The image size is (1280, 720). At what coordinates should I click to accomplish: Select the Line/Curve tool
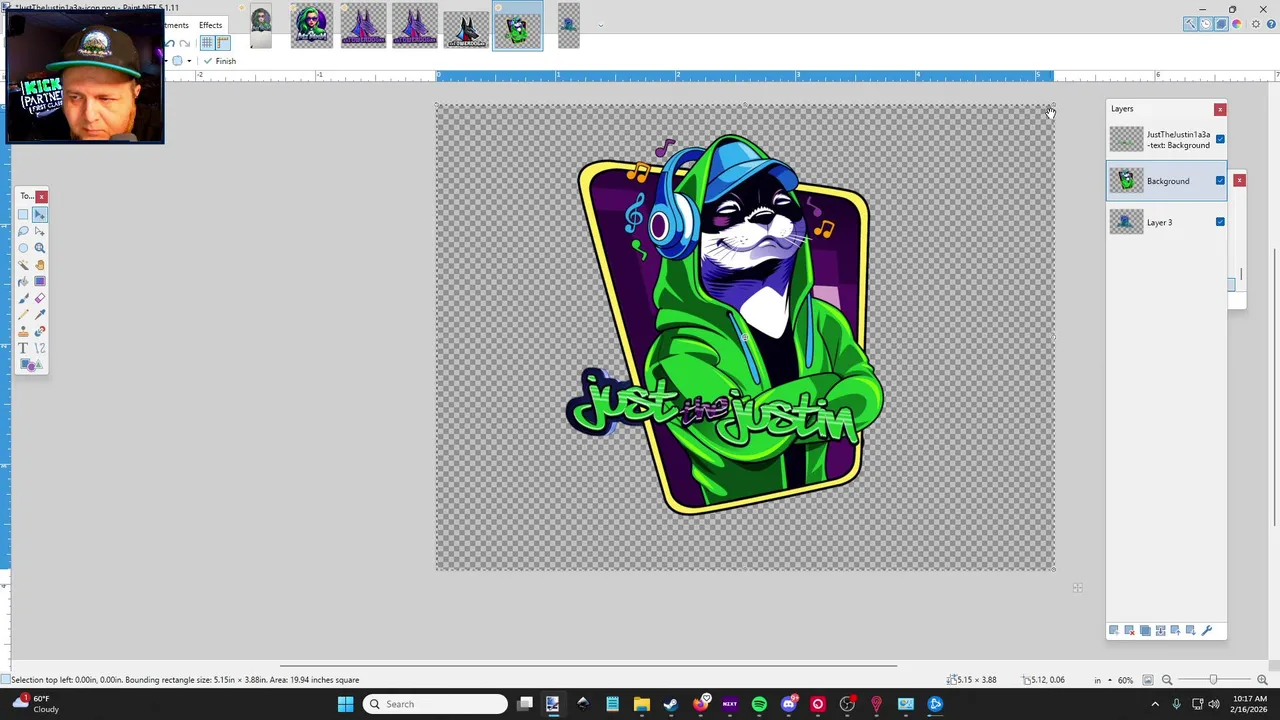[40, 348]
